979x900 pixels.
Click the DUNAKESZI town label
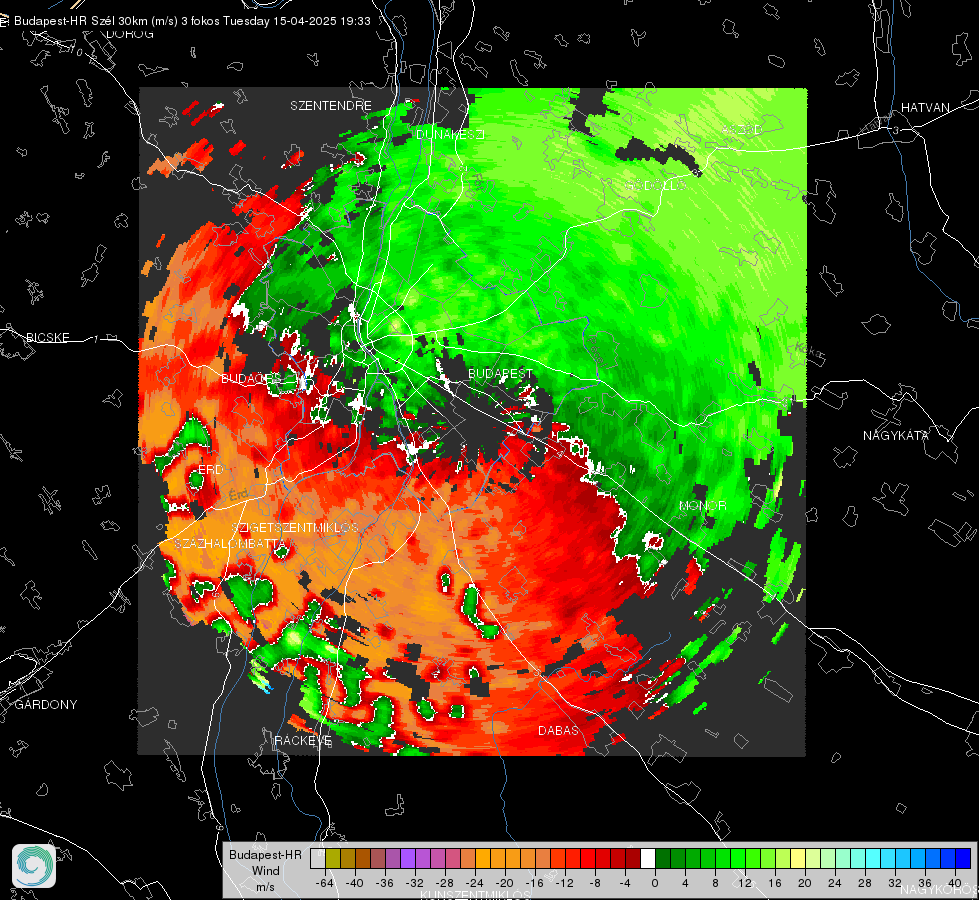[450, 134]
